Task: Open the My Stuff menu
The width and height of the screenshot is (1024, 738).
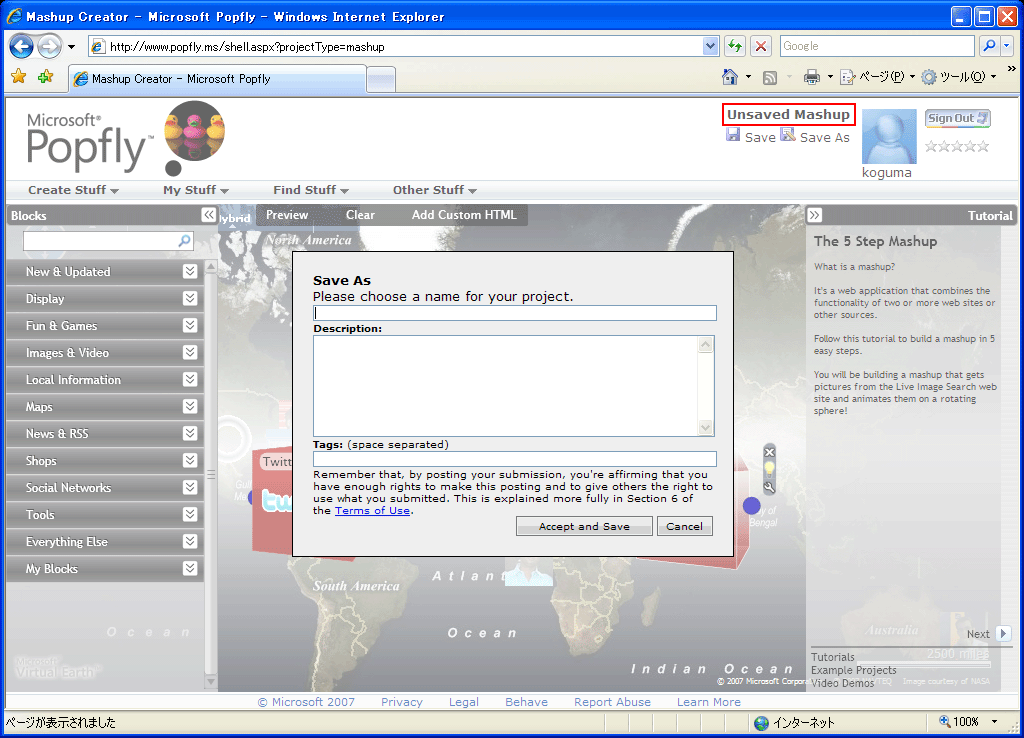Action: pyautogui.click(x=196, y=190)
